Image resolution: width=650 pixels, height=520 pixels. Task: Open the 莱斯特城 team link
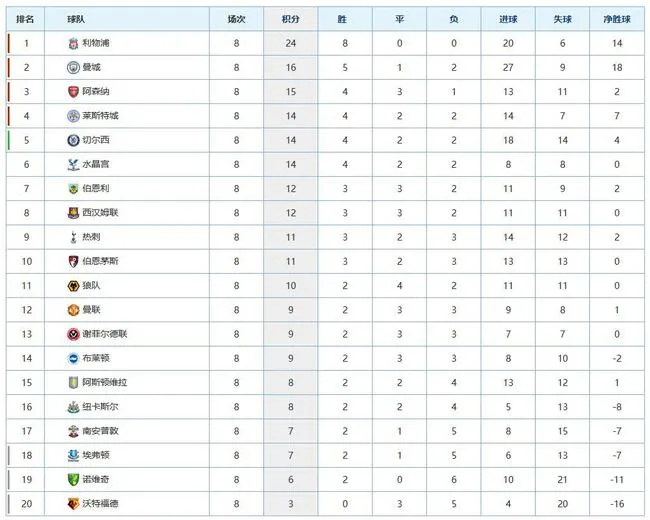pyautogui.click(x=100, y=116)
